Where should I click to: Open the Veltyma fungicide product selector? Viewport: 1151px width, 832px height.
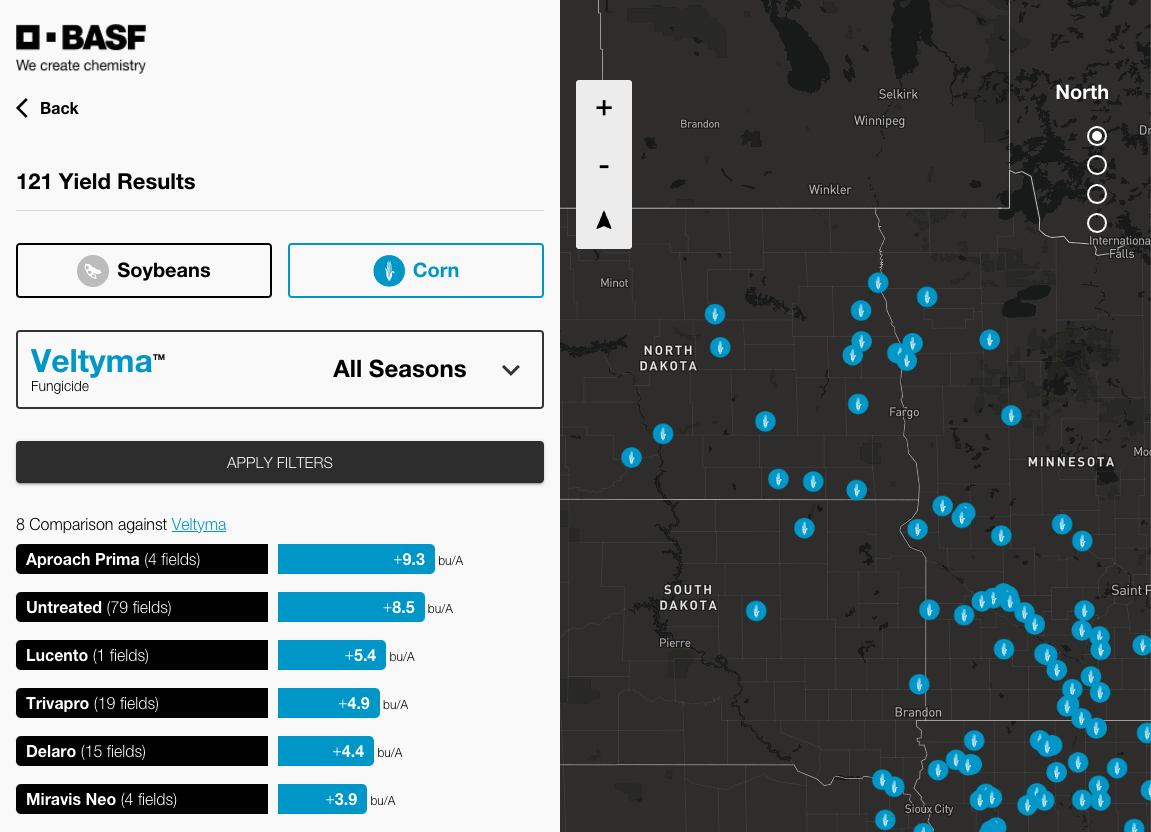tap(98, 369)
